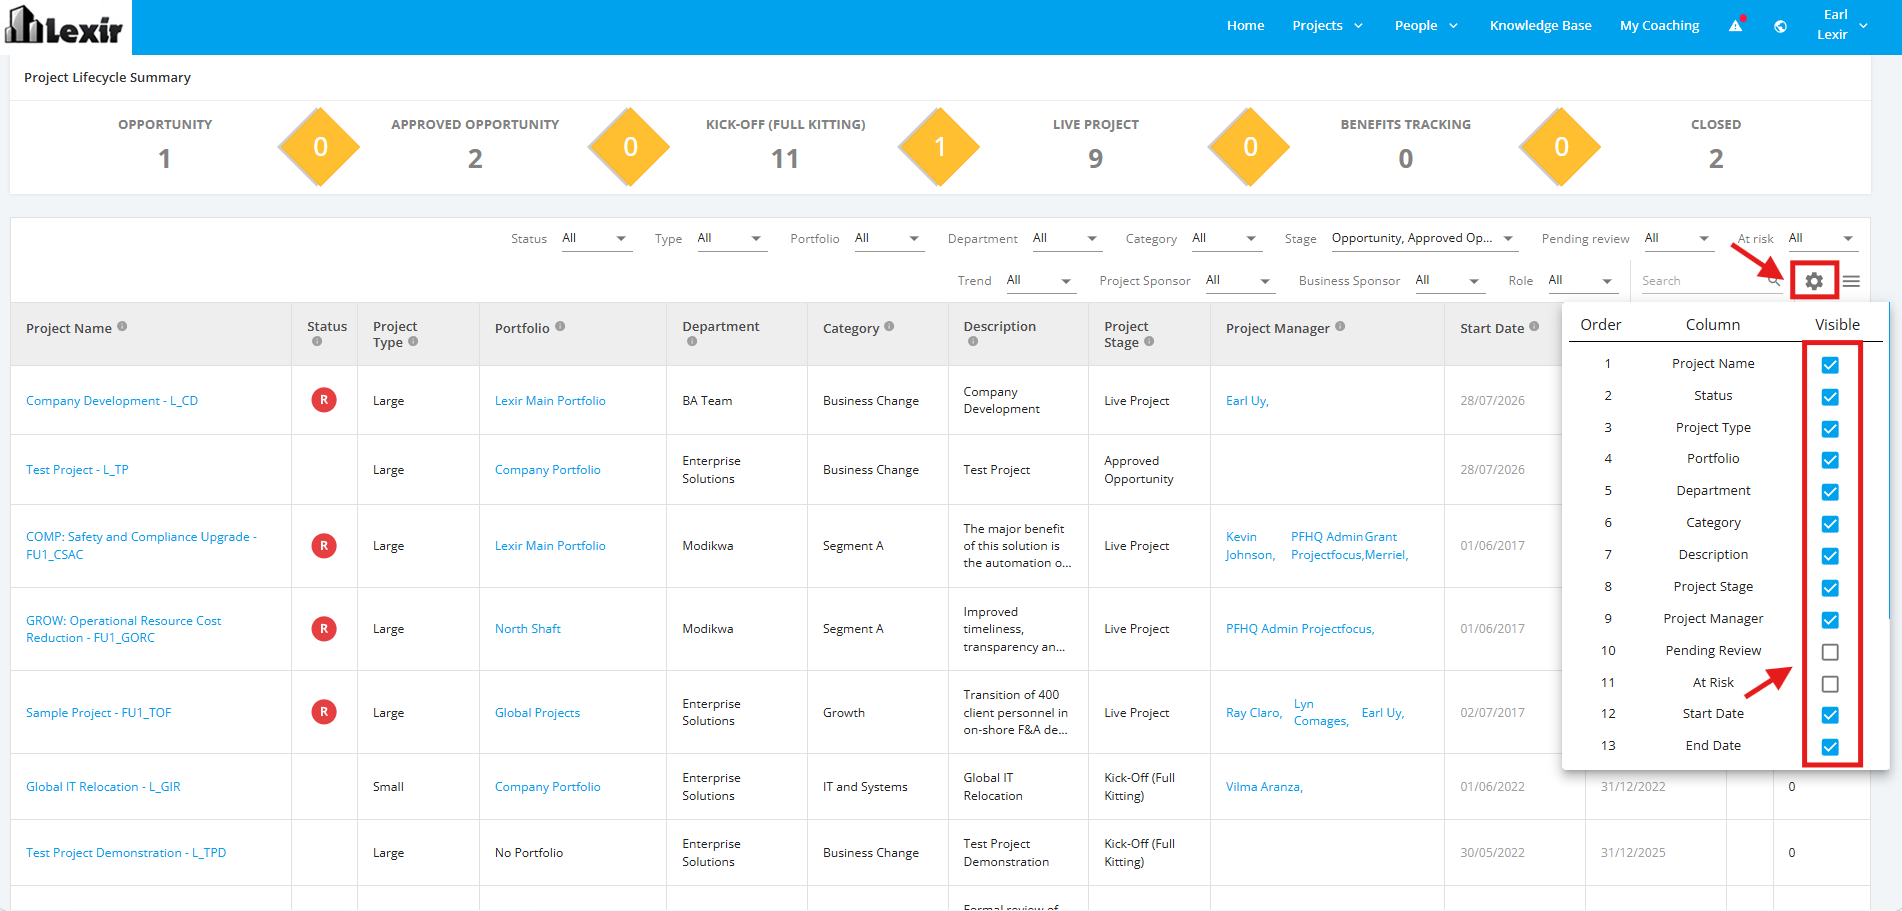1902x911 pixels.
Task: Open Earl Lexir user menu
Action: click(x=1842, y=25)
